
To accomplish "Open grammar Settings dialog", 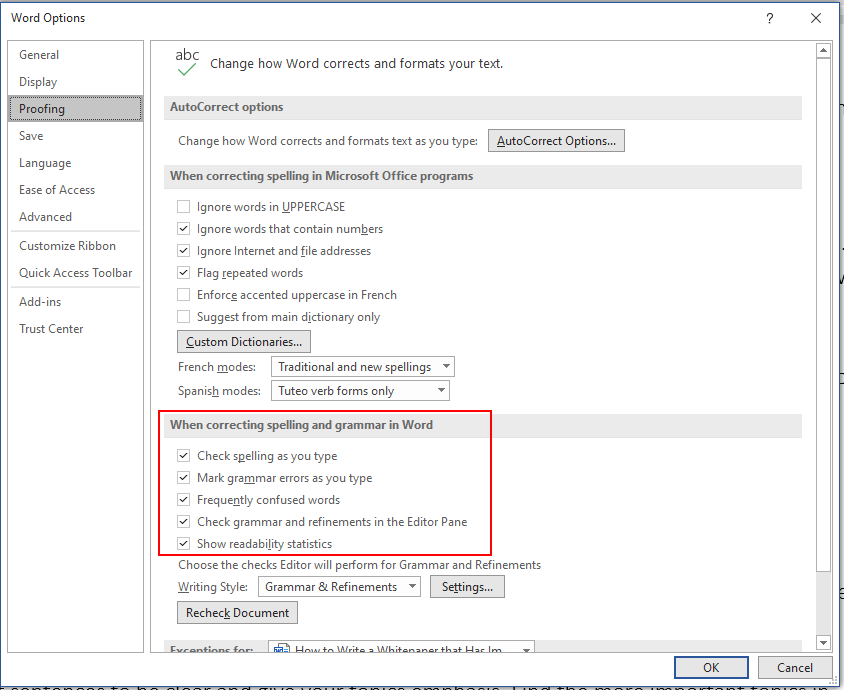I will (467, 587).
